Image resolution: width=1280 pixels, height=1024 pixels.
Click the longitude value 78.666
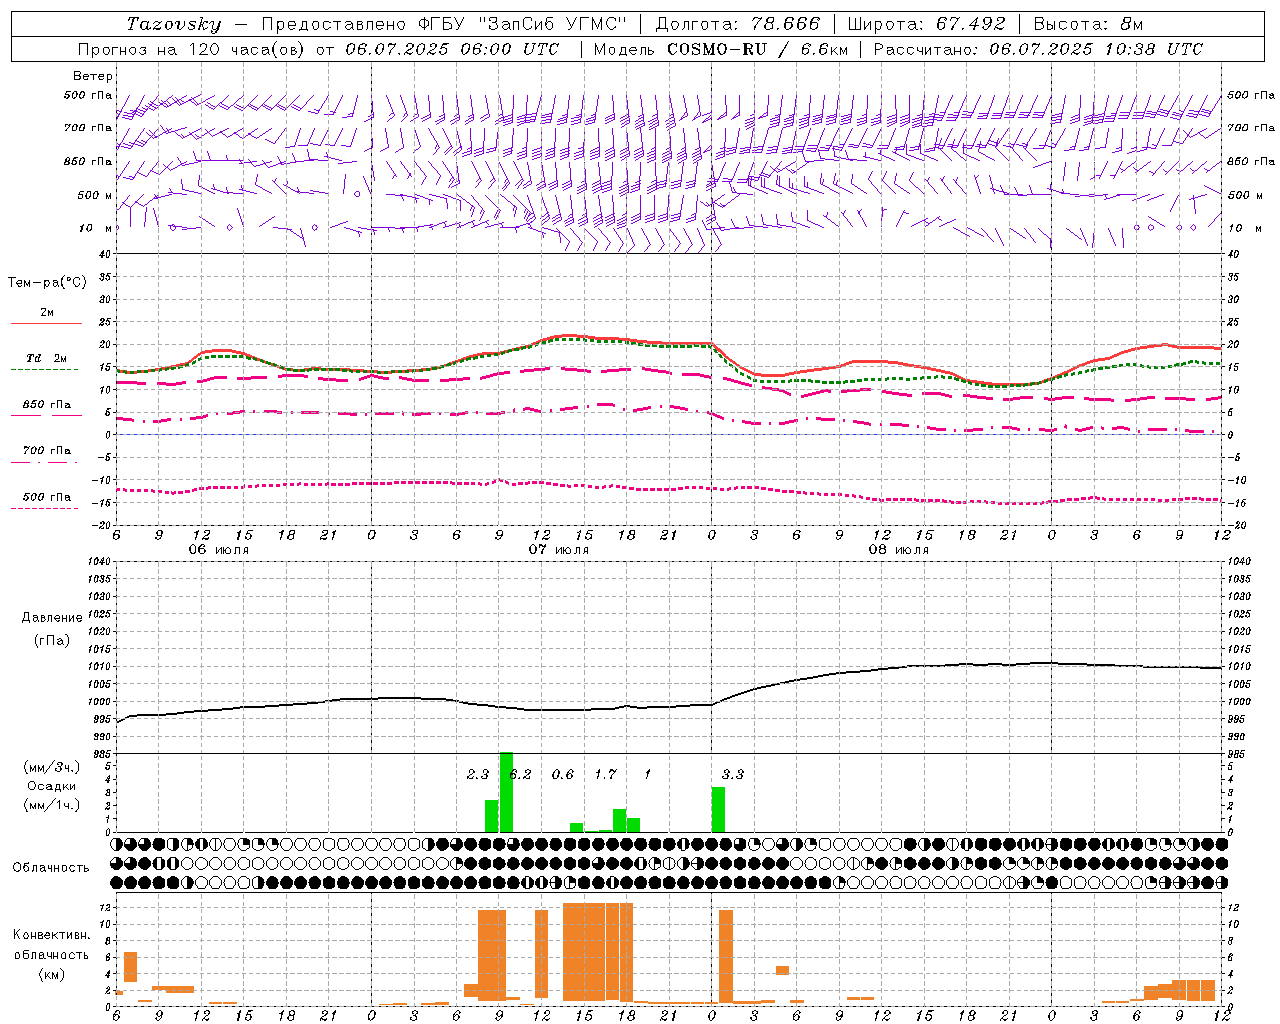(786, 24)
